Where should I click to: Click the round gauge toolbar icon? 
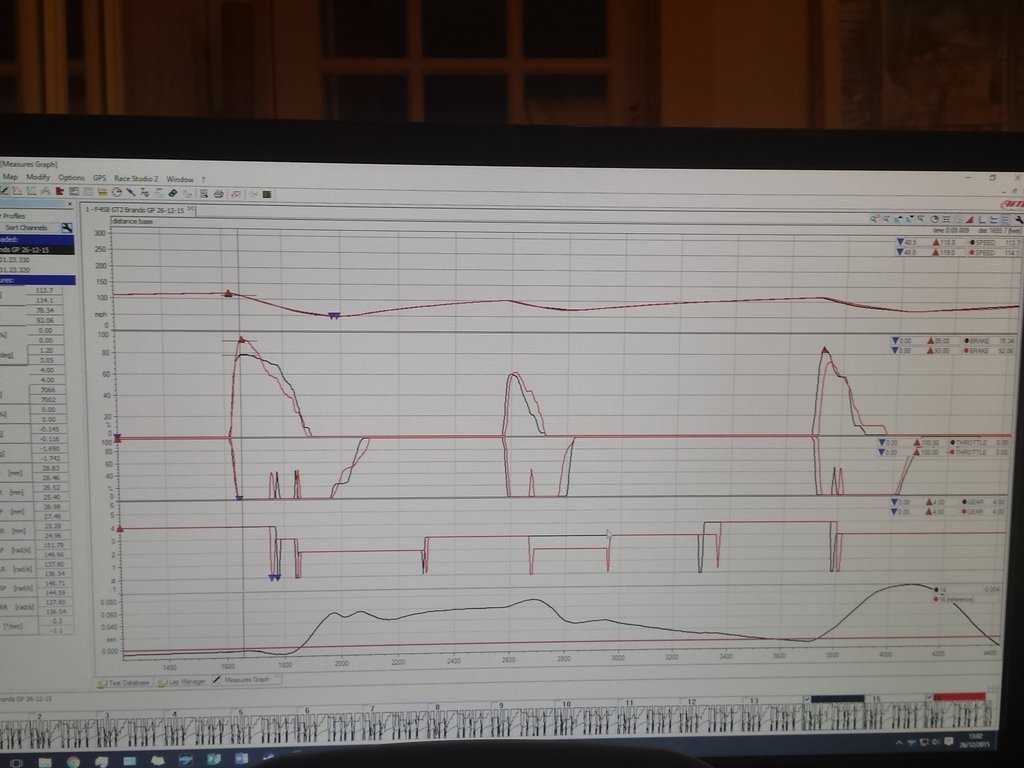click(x=117, y=192)
